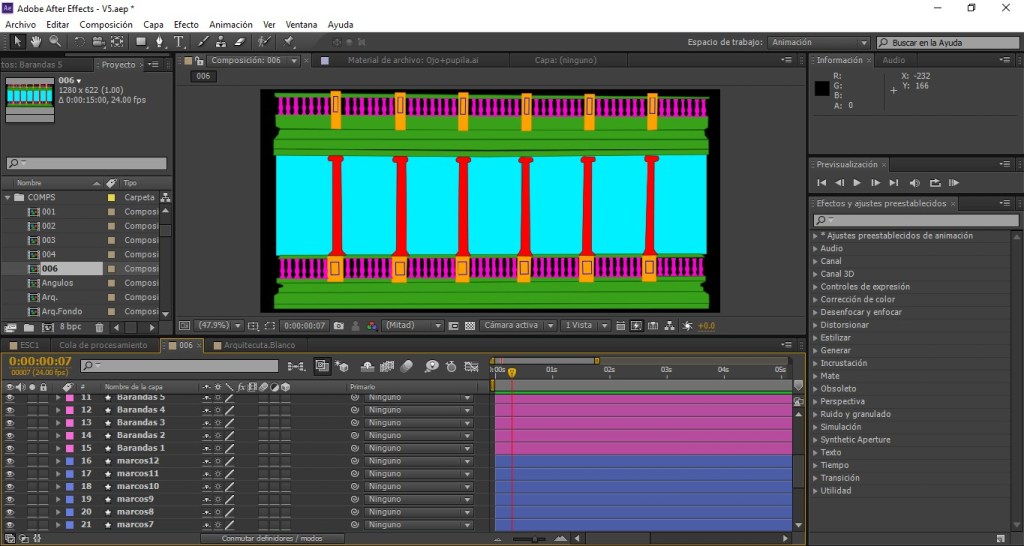The image size is (1024, 546).
Task: Delete selected item with project trash icon
Action: [99, 327]
